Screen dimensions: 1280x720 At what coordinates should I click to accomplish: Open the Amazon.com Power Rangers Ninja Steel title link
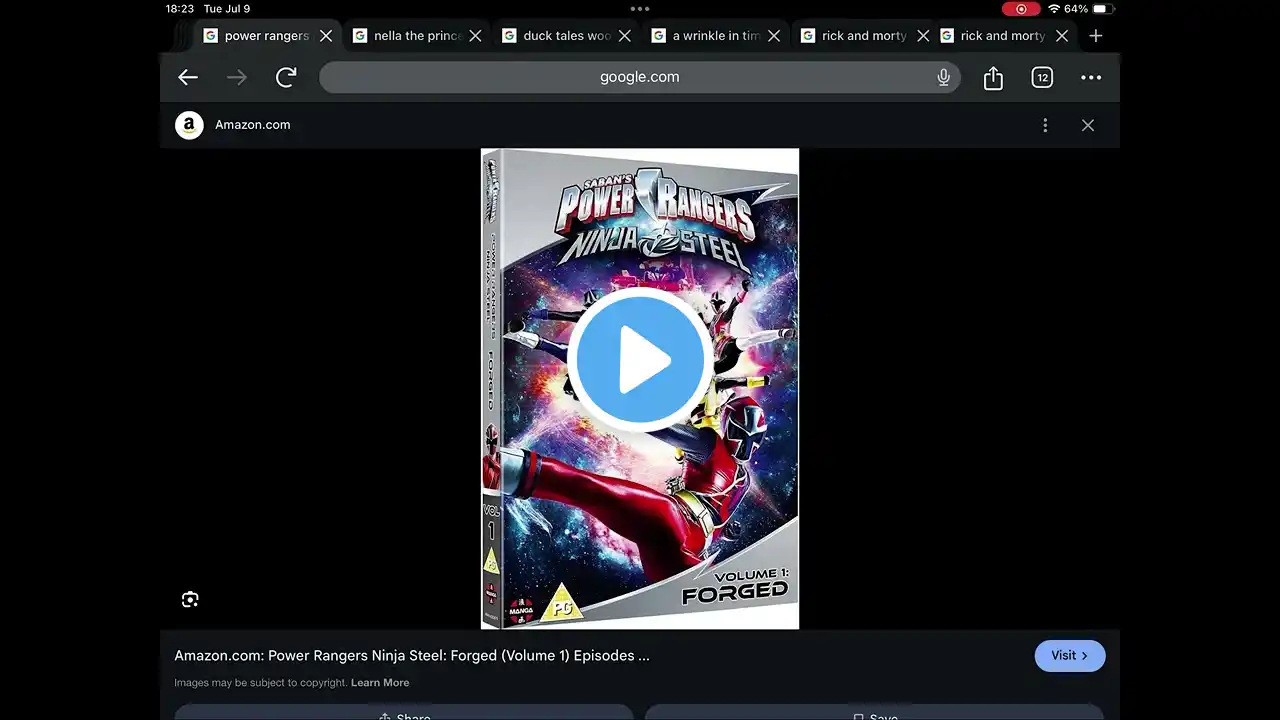412,656
